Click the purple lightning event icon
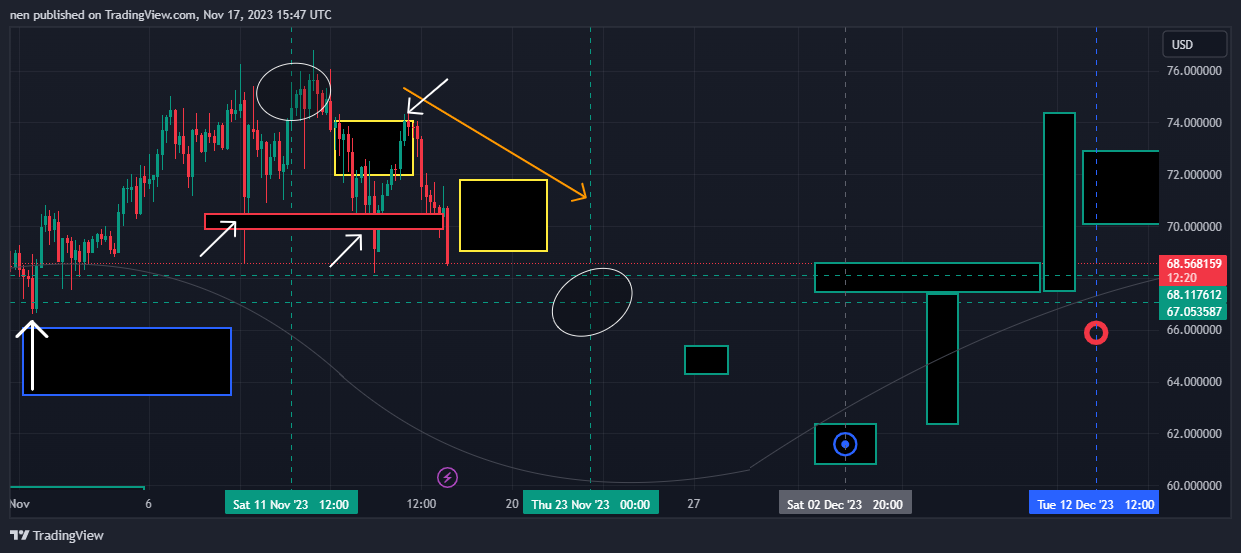 tap(448, 478)
